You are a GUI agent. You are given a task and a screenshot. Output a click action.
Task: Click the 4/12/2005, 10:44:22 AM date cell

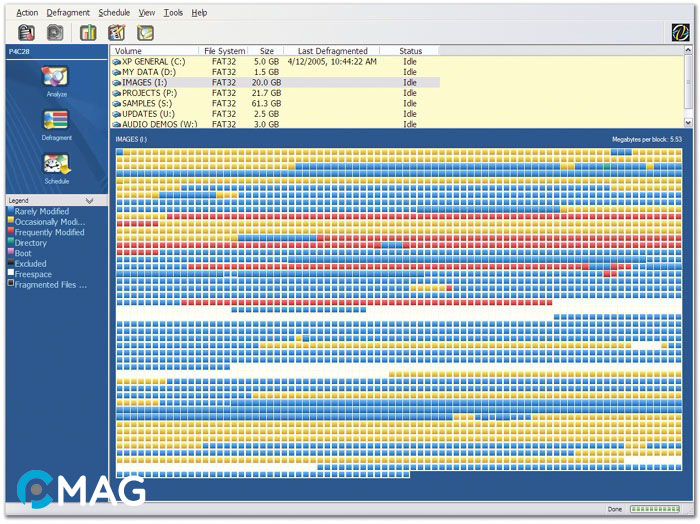point(332,62)
